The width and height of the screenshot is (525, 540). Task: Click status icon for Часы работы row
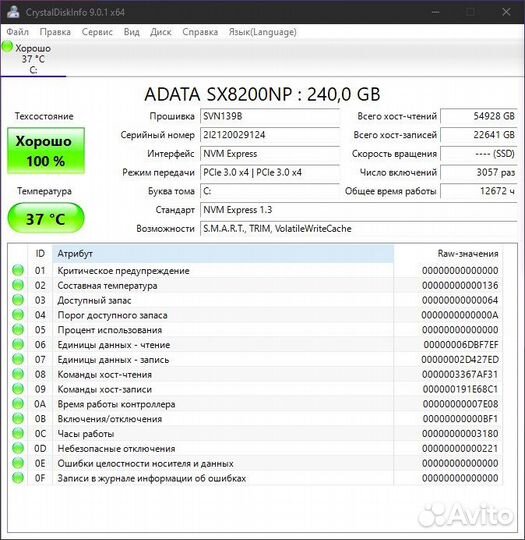(18, 433)
